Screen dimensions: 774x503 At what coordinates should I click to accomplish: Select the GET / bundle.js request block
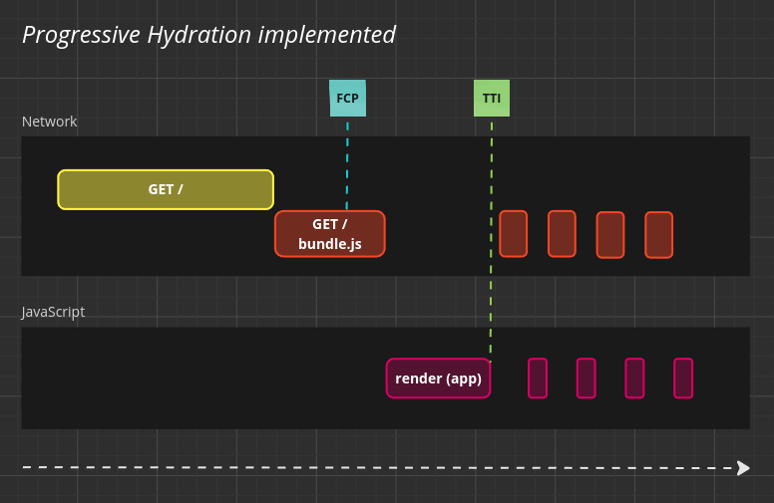[x=330, y=234]
